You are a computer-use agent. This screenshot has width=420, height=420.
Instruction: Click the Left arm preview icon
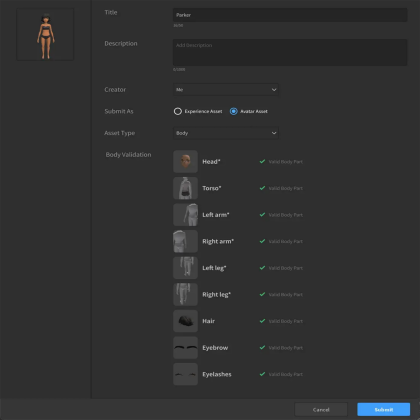point(185,215)
